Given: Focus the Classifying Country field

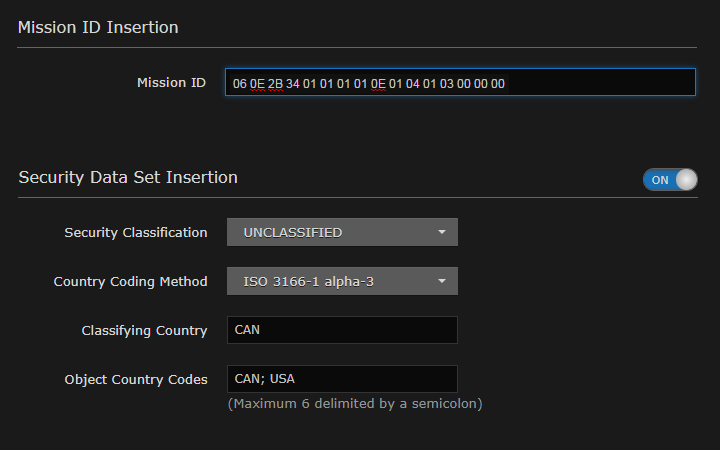Looking at the screenshot, I should coord(342,330).
